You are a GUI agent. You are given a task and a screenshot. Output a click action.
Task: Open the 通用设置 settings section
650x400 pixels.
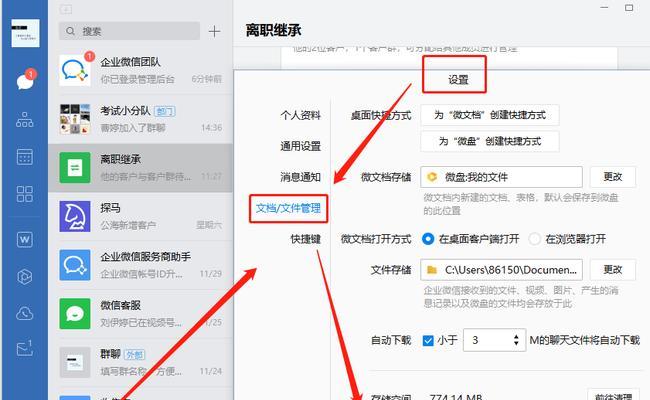301,146
